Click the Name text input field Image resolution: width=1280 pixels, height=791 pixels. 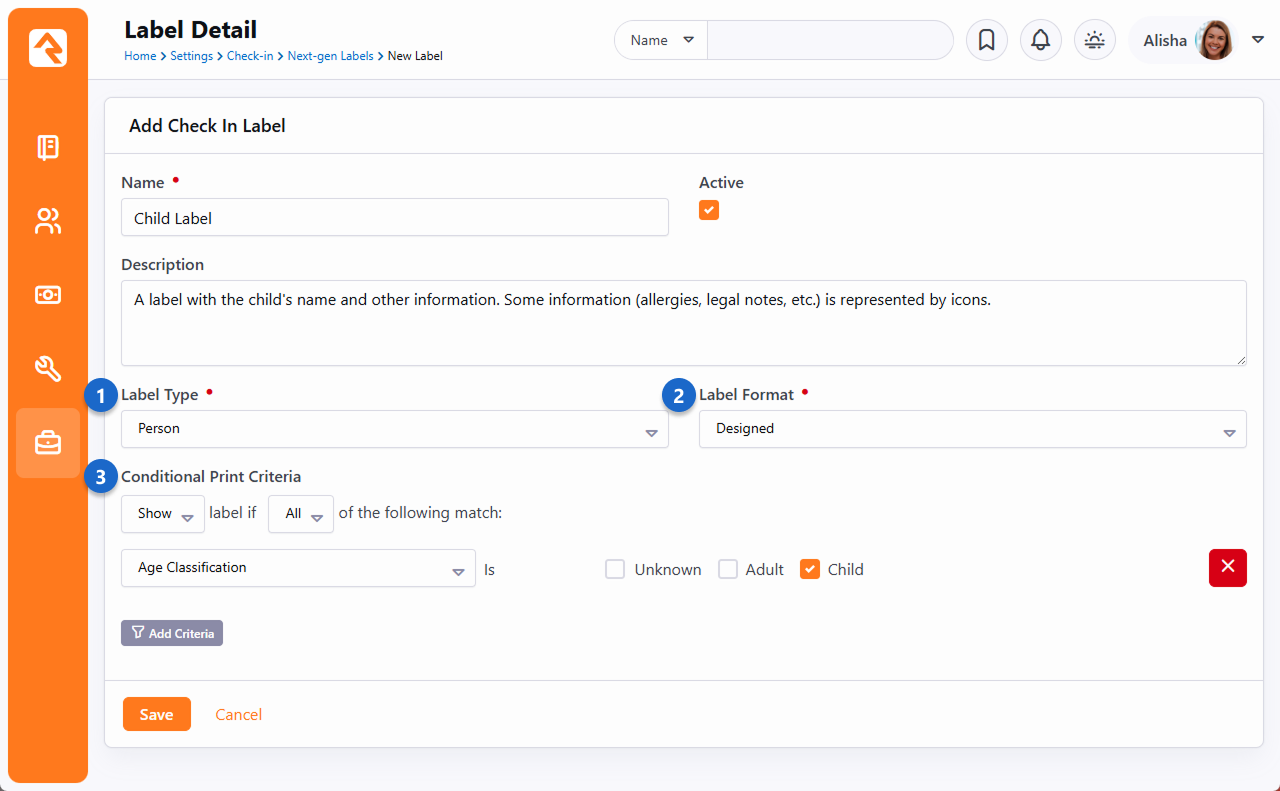coord(394,218)
